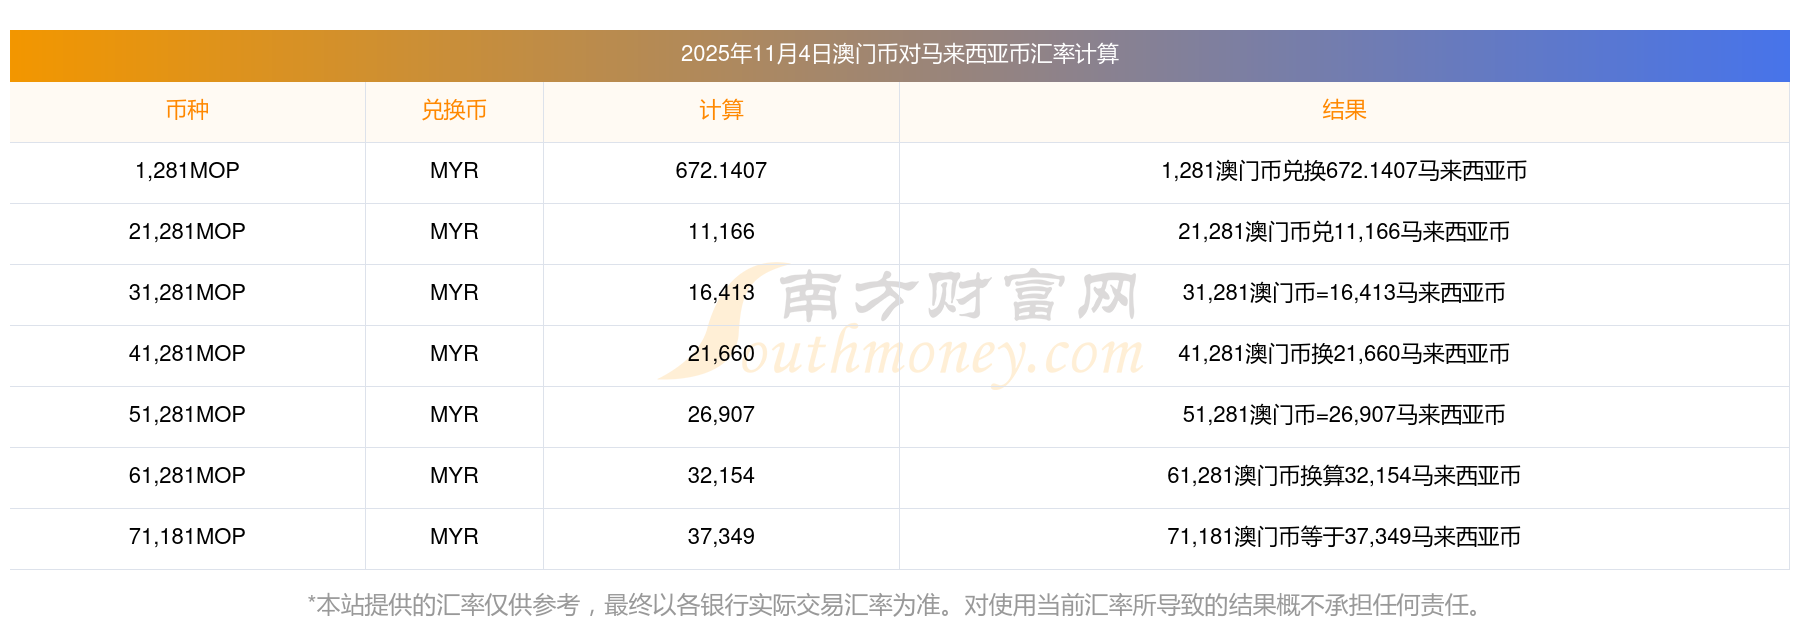Viewport: 1800px width, 636px height.
Task: Select the 计算 column header
Action: click(721, 110)
